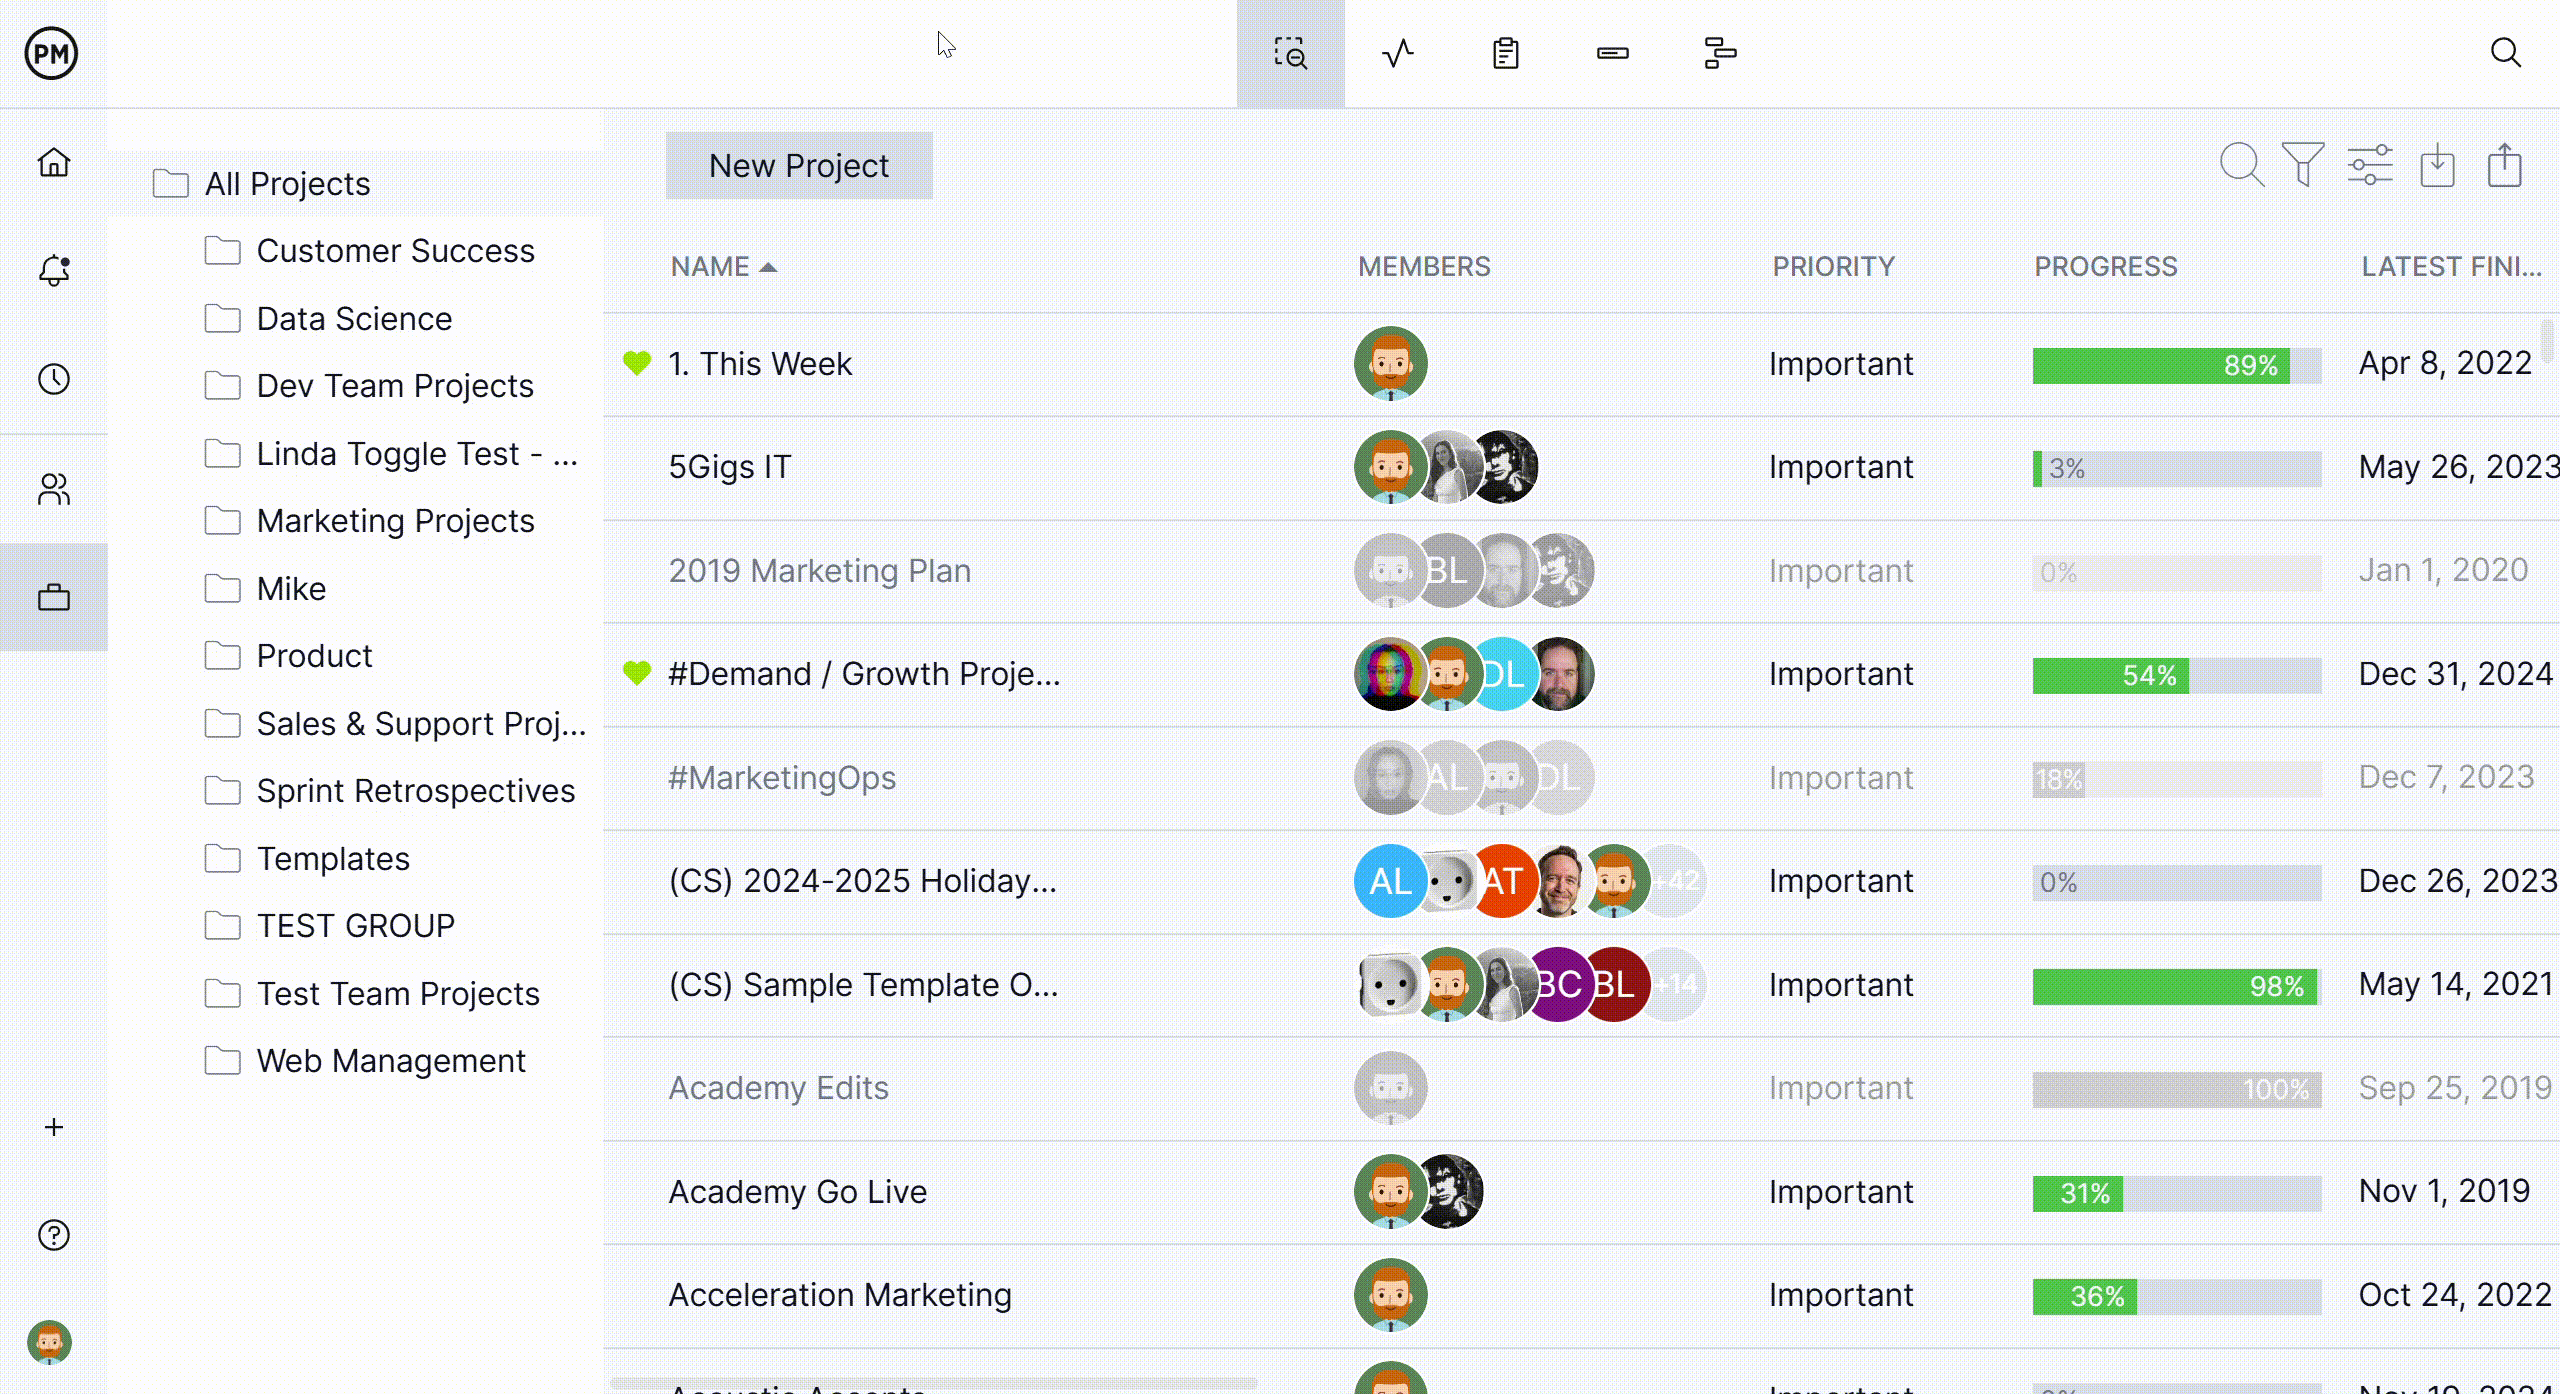The width and height of the screenshot is (2560, 1394).
Task: Open the Gantt roadmap view icon
Action: tap(1720, 53)
